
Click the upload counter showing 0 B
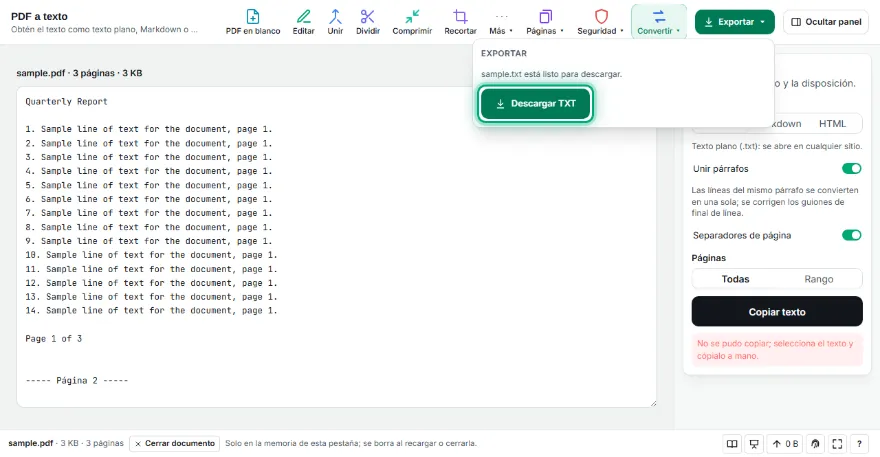pyautogui.click(x=785, y=444)
